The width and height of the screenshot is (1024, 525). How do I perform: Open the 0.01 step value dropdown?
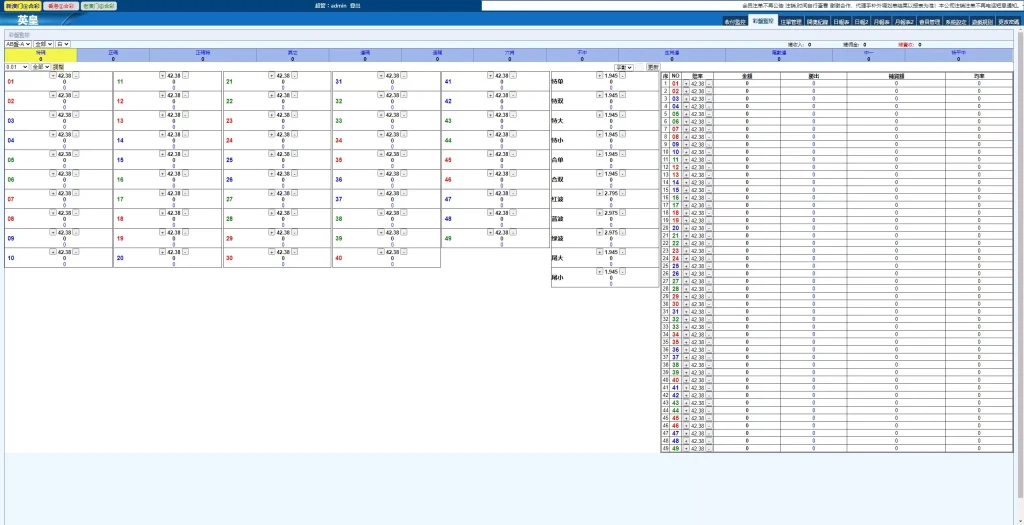click(17, 67)
